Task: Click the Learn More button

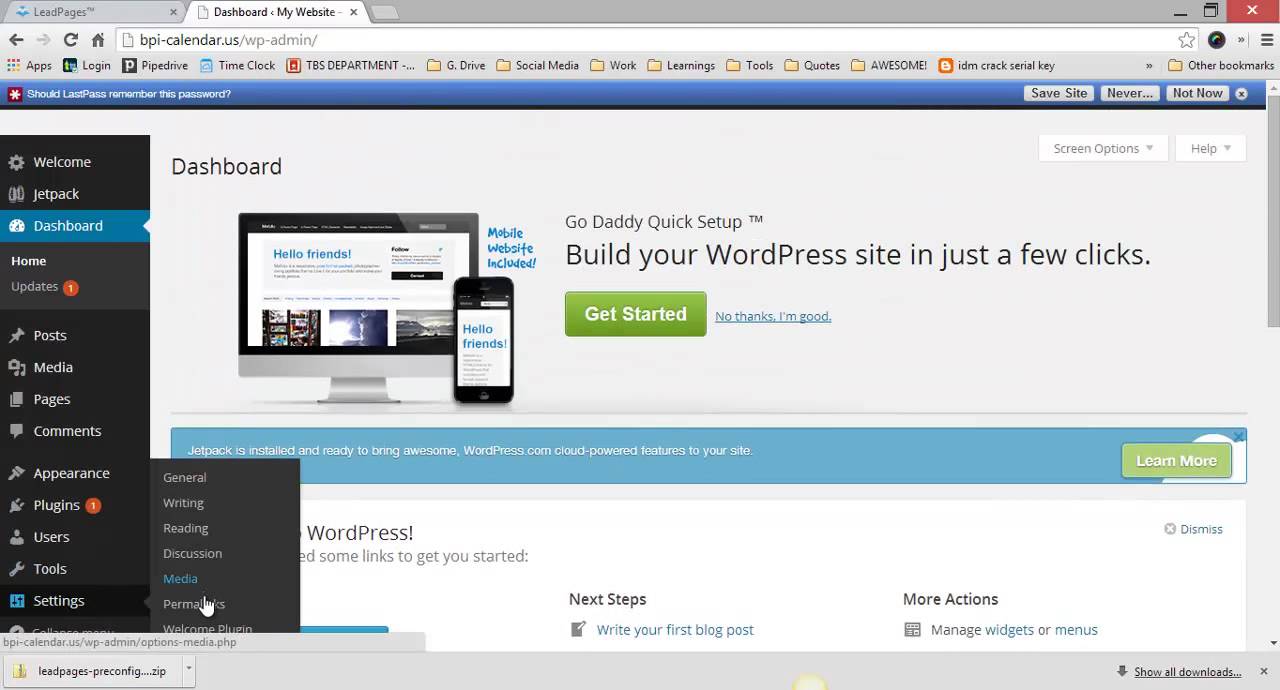Action: [1176, 461]
